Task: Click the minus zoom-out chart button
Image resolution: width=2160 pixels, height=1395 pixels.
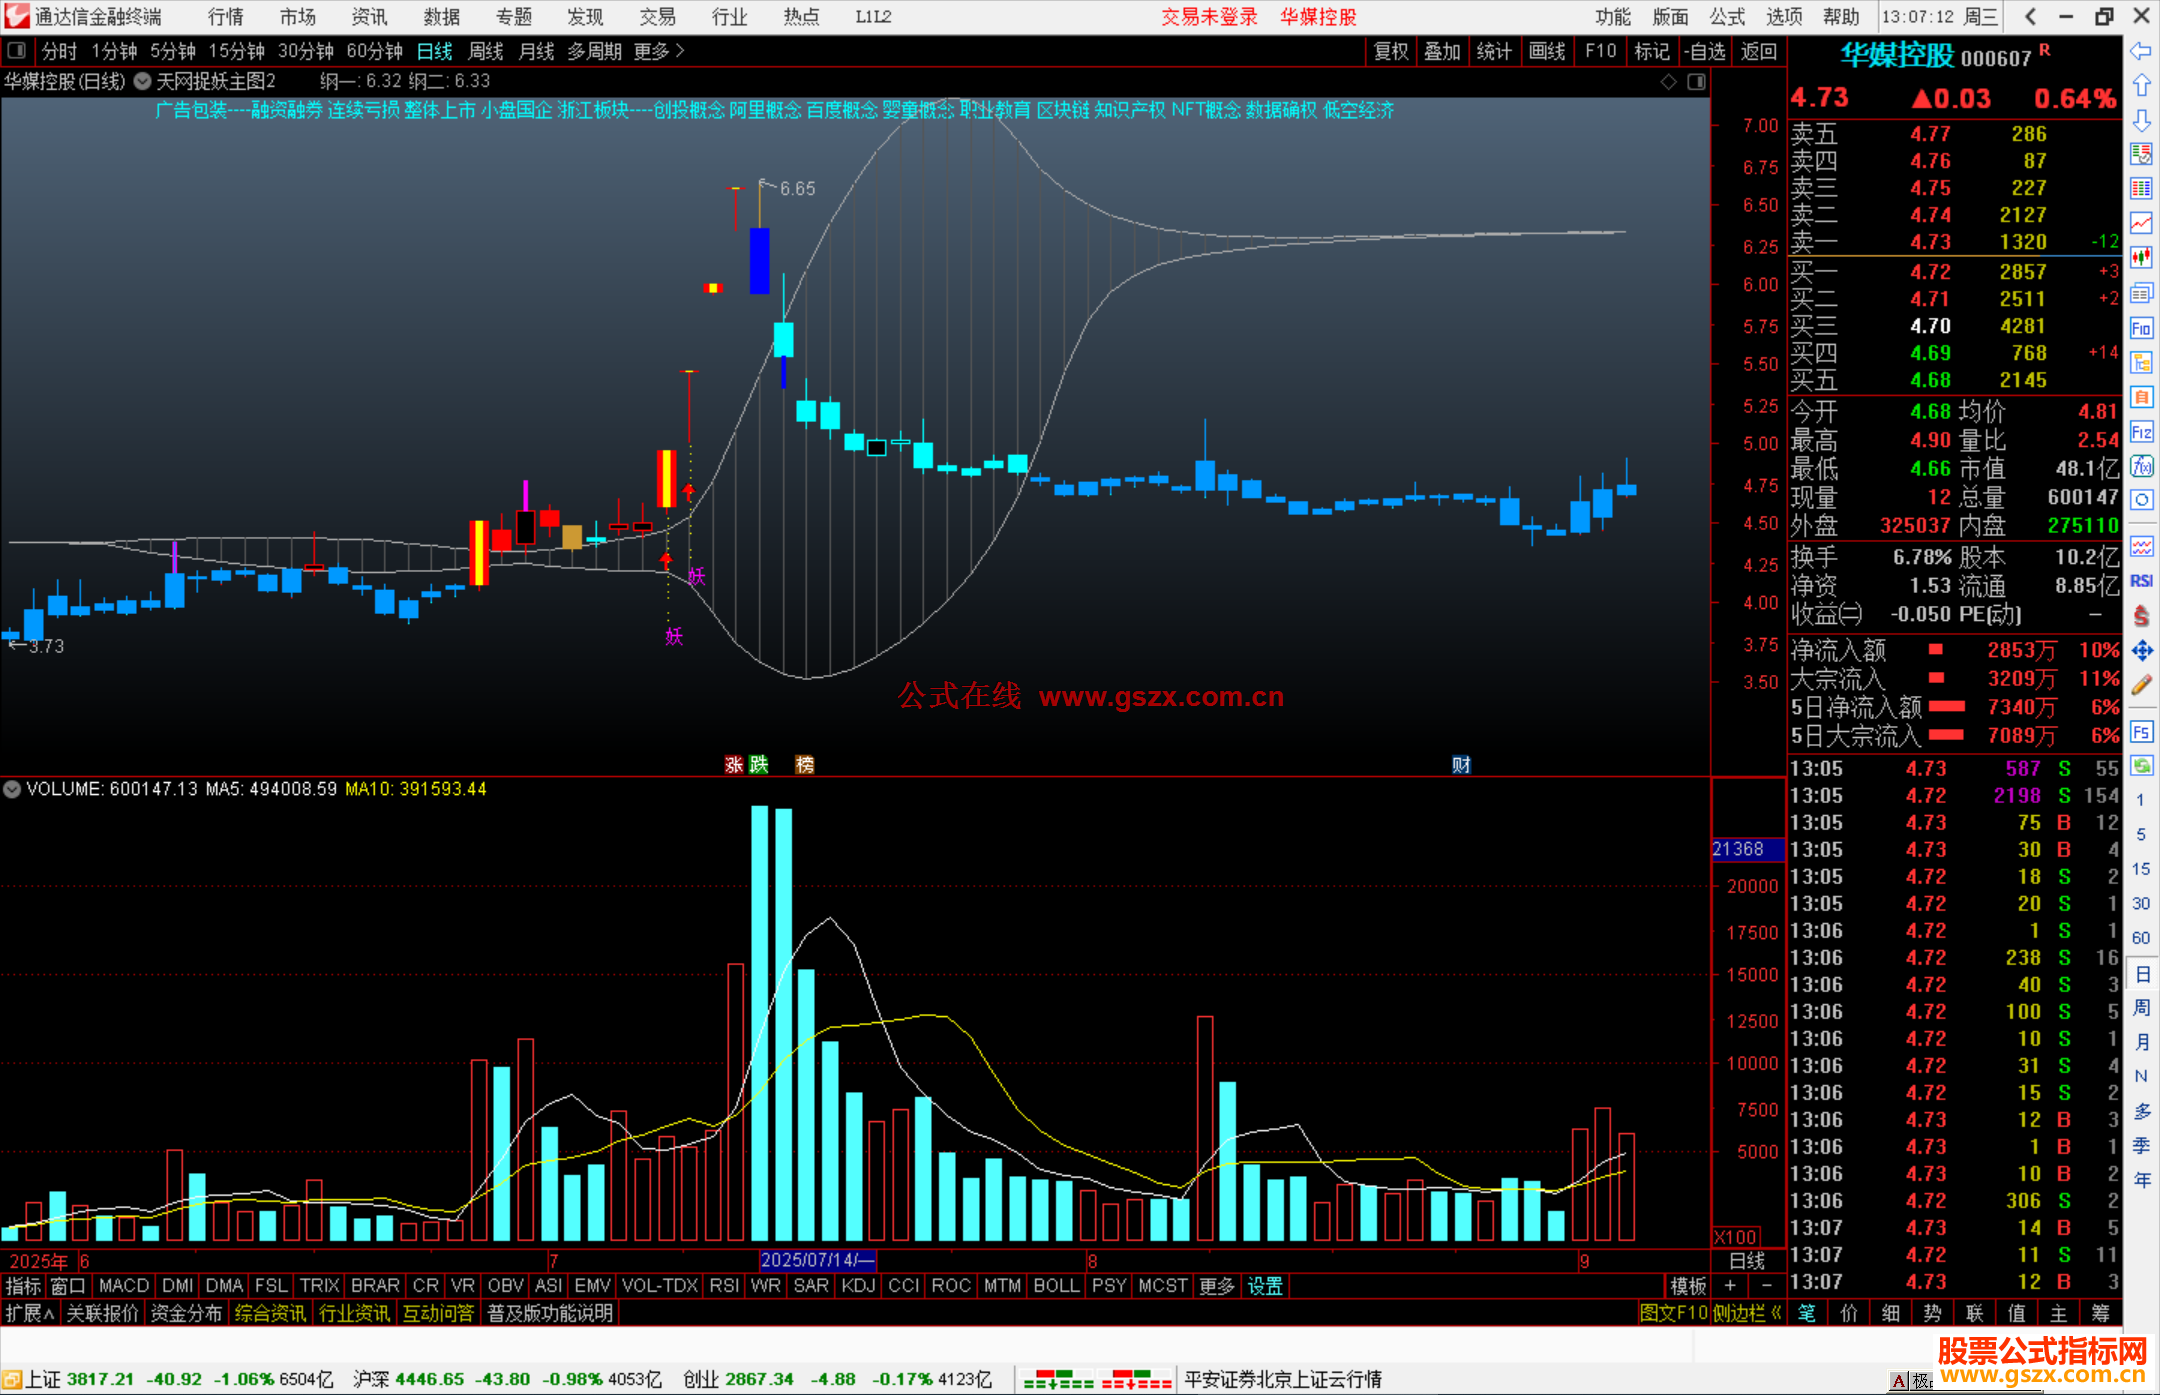Action: pyautogui.click(x=1766, y=1286)
